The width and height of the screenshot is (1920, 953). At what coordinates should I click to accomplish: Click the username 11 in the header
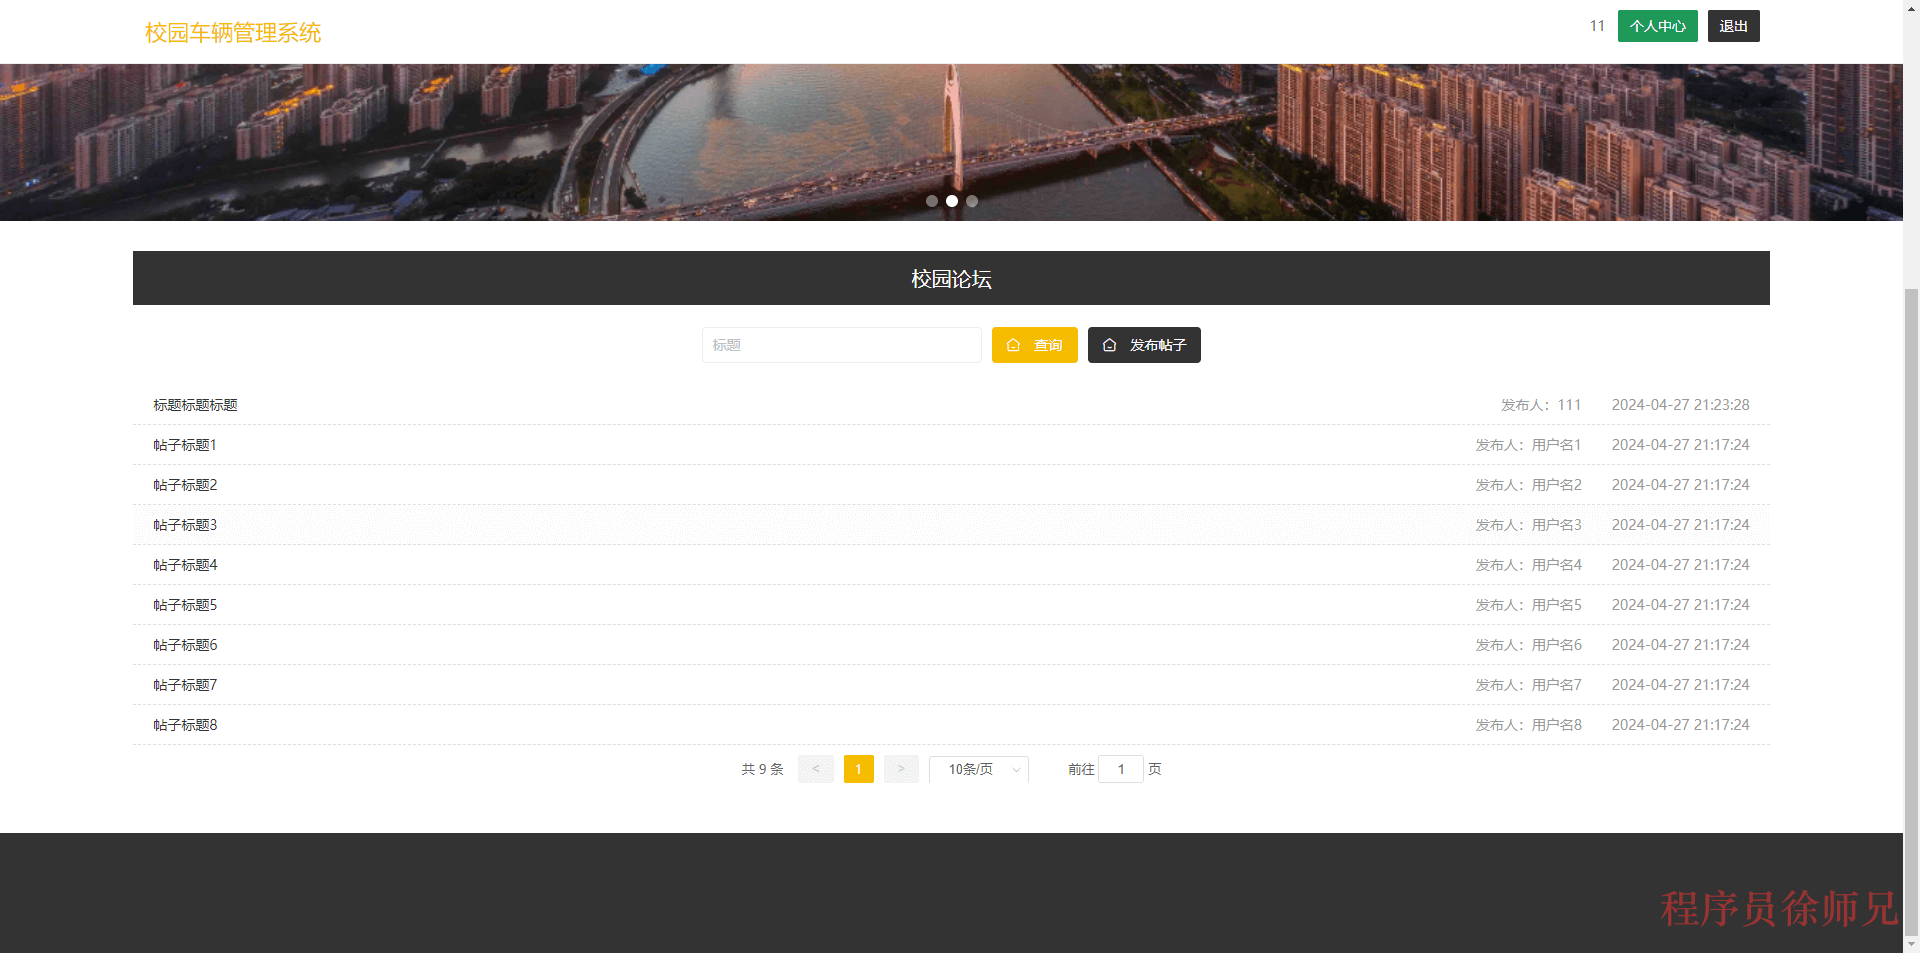tap(1596, 25)
